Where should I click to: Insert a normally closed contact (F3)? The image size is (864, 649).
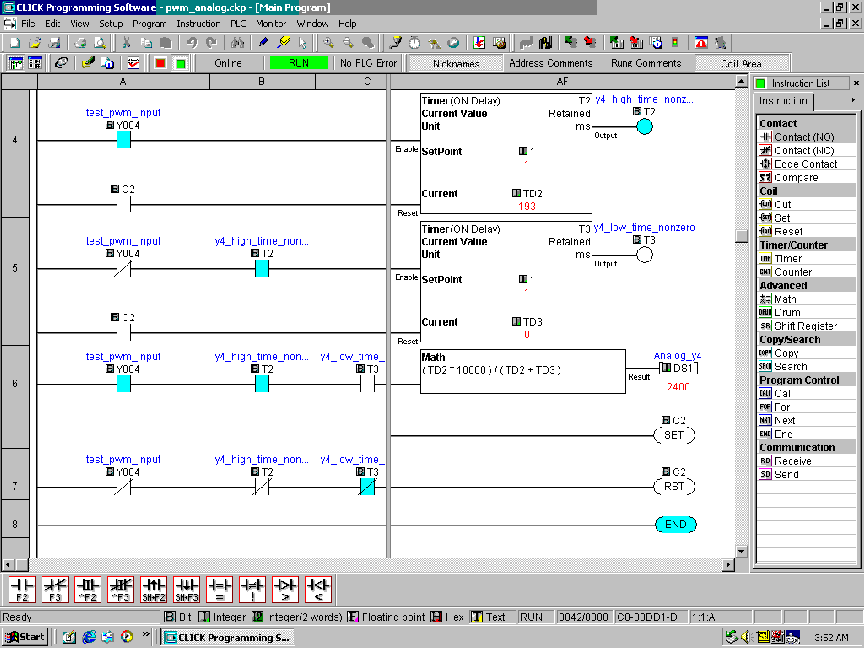[55, 589]
